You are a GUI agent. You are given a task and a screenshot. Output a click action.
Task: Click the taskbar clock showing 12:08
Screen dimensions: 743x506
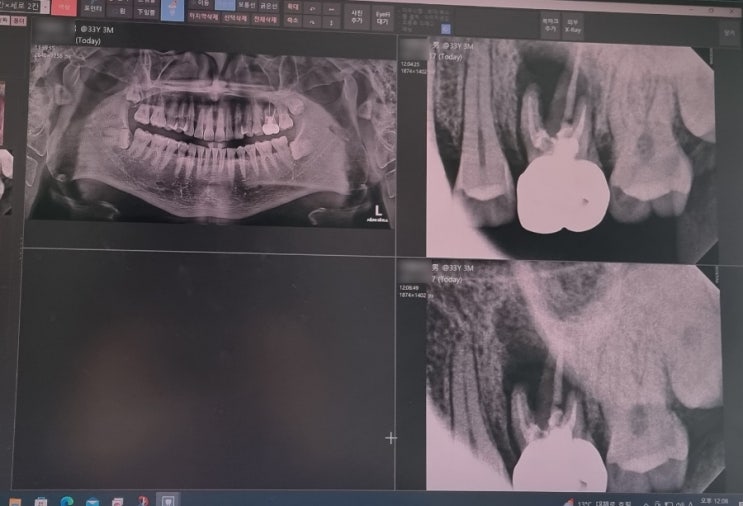716,501
